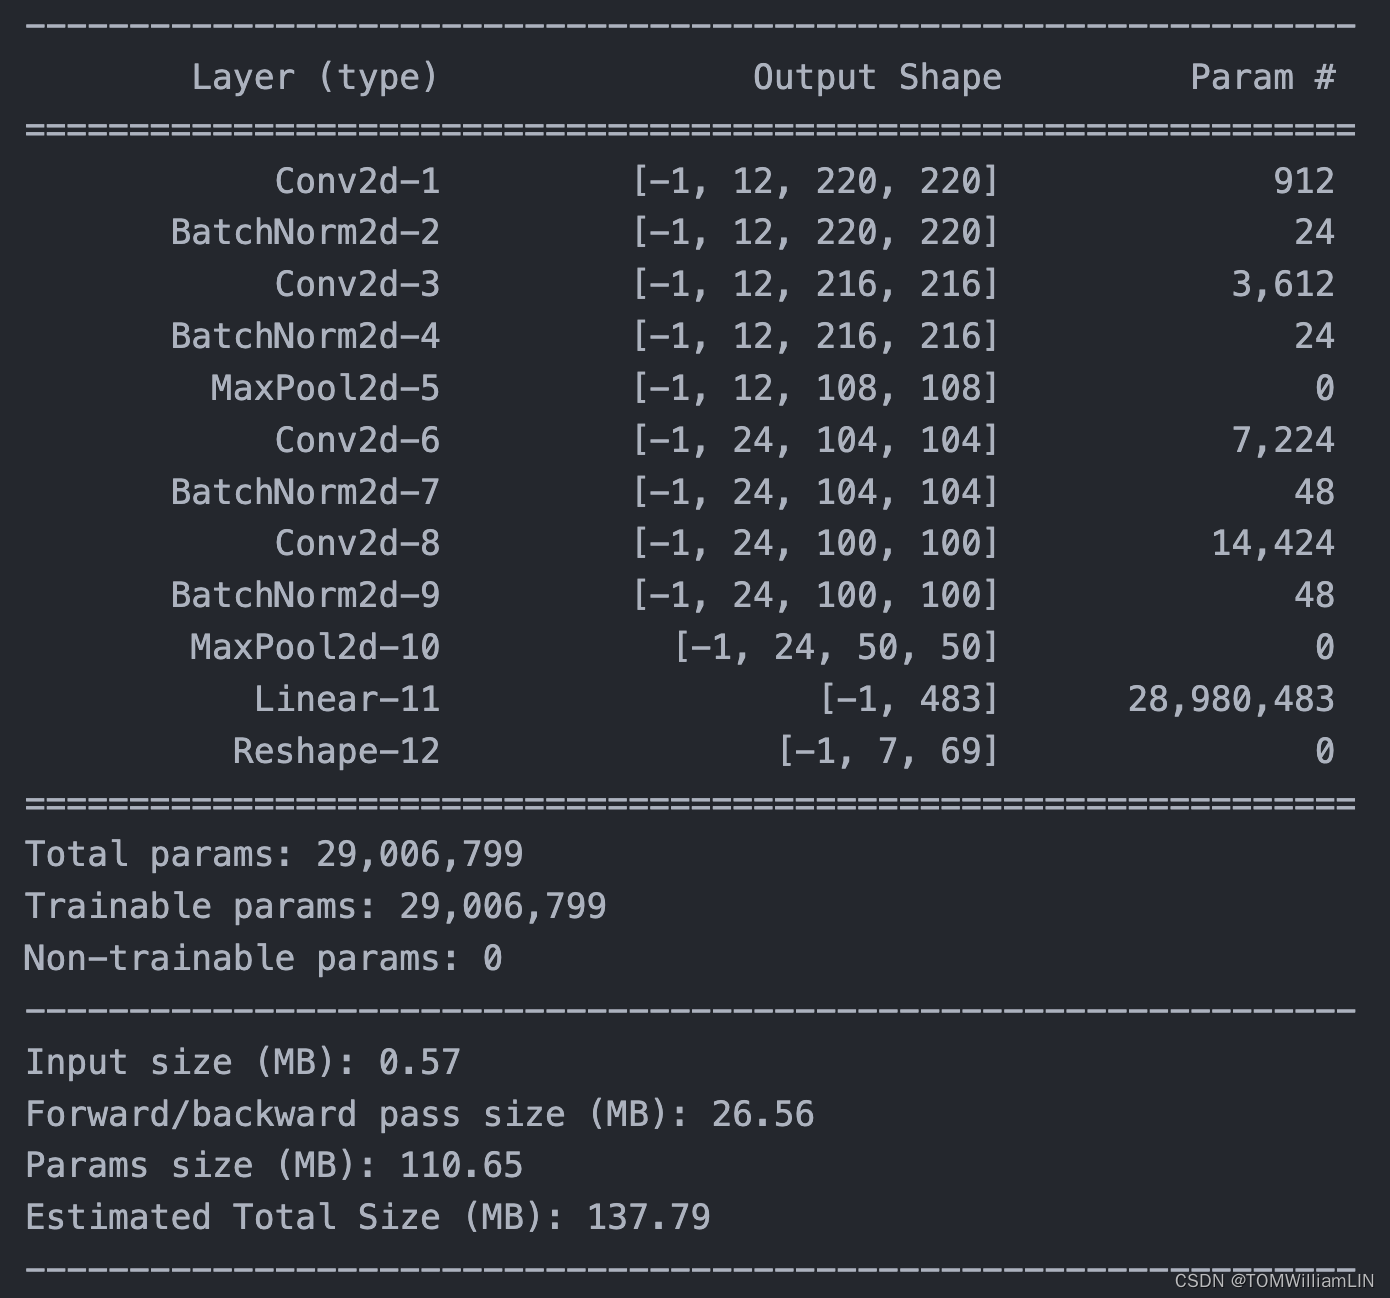This screenshot has width=1390, height=1298.
Task: Click the Output Shape column header
Action: [878, 77]
